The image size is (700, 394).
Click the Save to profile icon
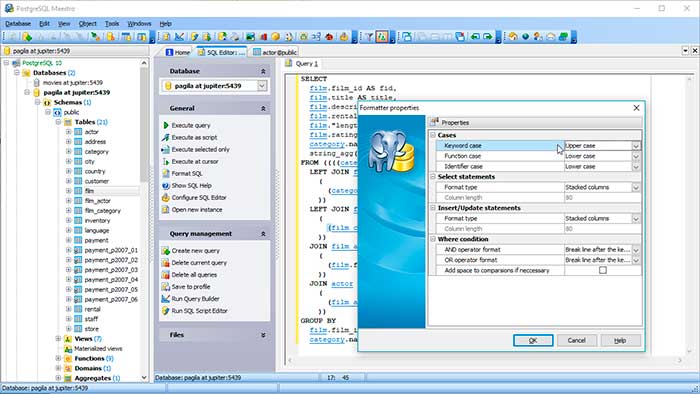(x=166, y=287)
